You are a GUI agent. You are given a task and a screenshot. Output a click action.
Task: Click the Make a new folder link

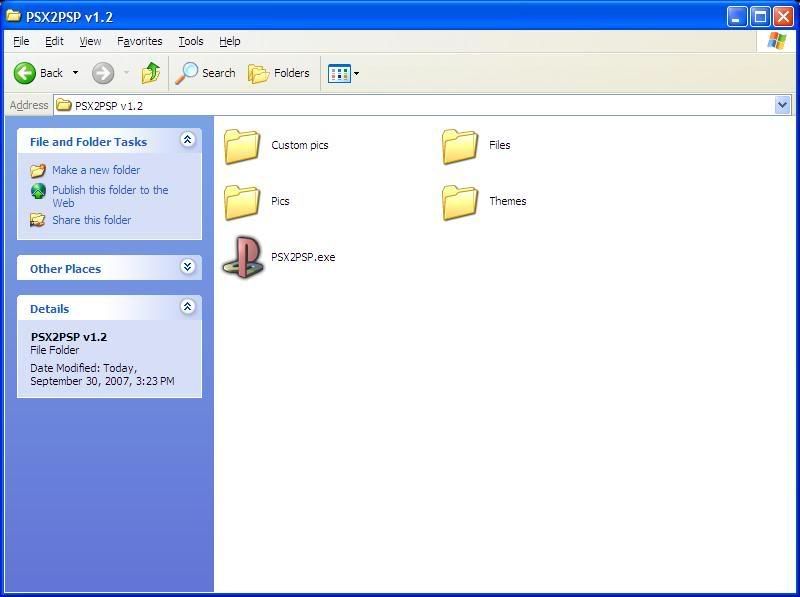tap(96, 170)
